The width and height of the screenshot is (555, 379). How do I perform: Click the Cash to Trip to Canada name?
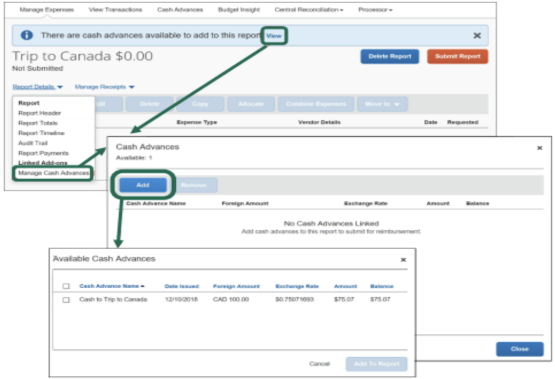click(113, 299)
